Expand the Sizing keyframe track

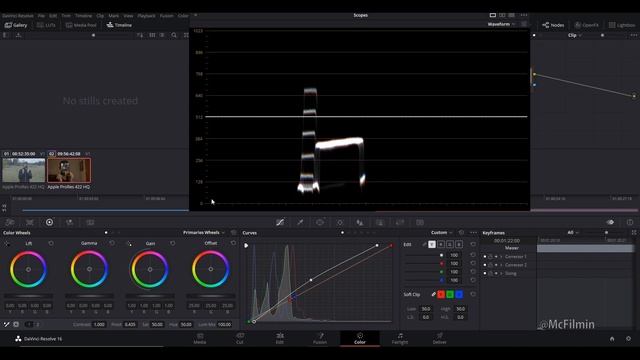[x=501, y=273]
